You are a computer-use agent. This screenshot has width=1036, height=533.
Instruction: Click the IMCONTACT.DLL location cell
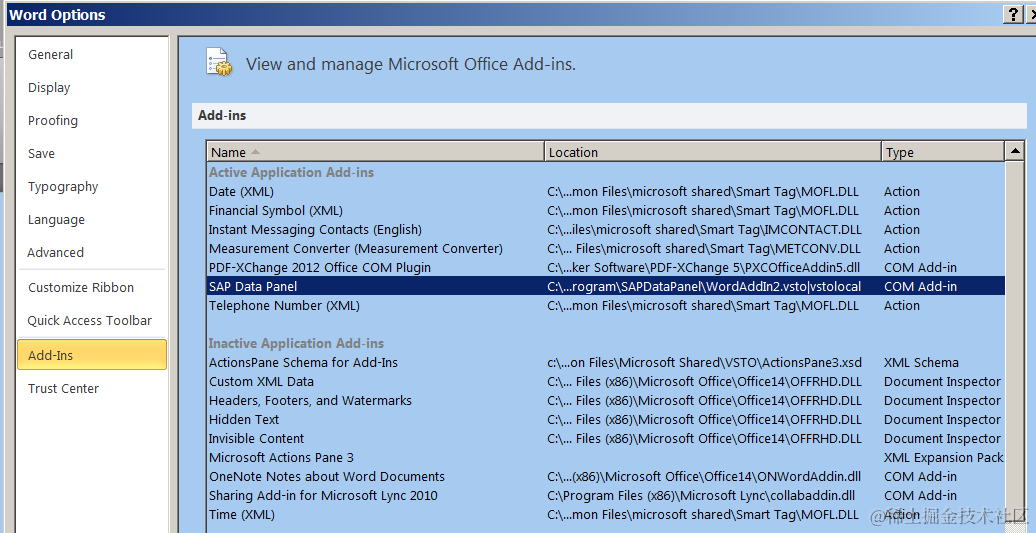coord(704,230)
